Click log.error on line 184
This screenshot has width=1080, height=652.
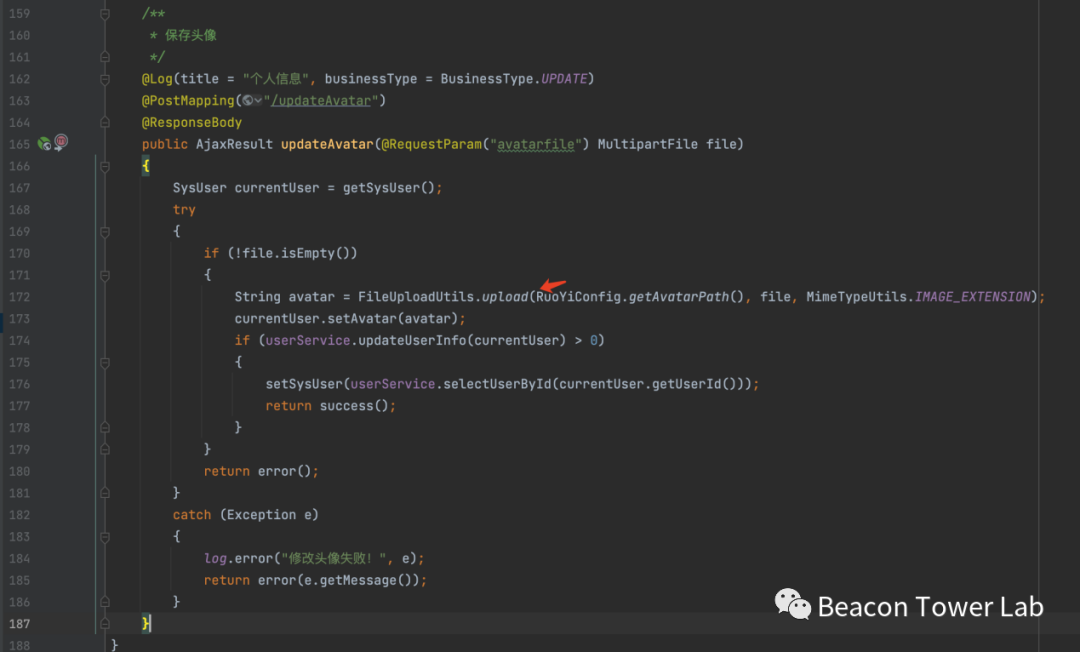tap(238, 558)
